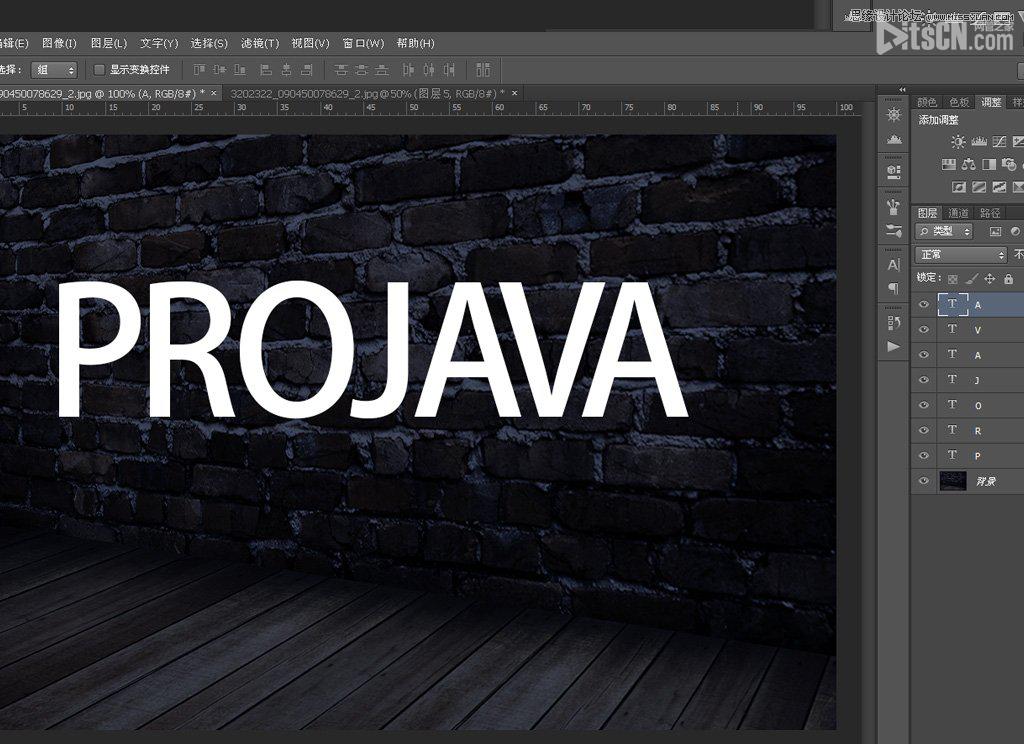Click Align Bottom Edges icon

point(240,69)
